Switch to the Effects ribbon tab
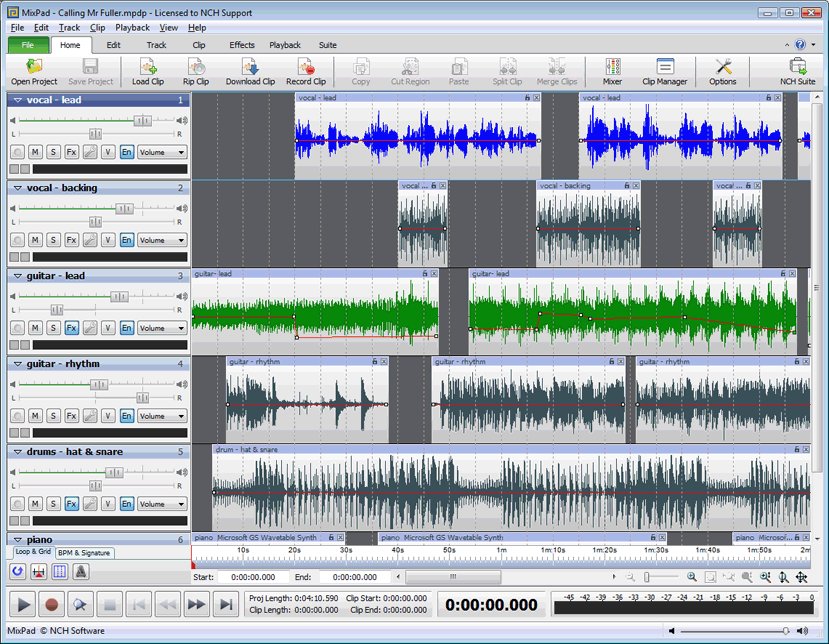829x644 pixels. 241,45
